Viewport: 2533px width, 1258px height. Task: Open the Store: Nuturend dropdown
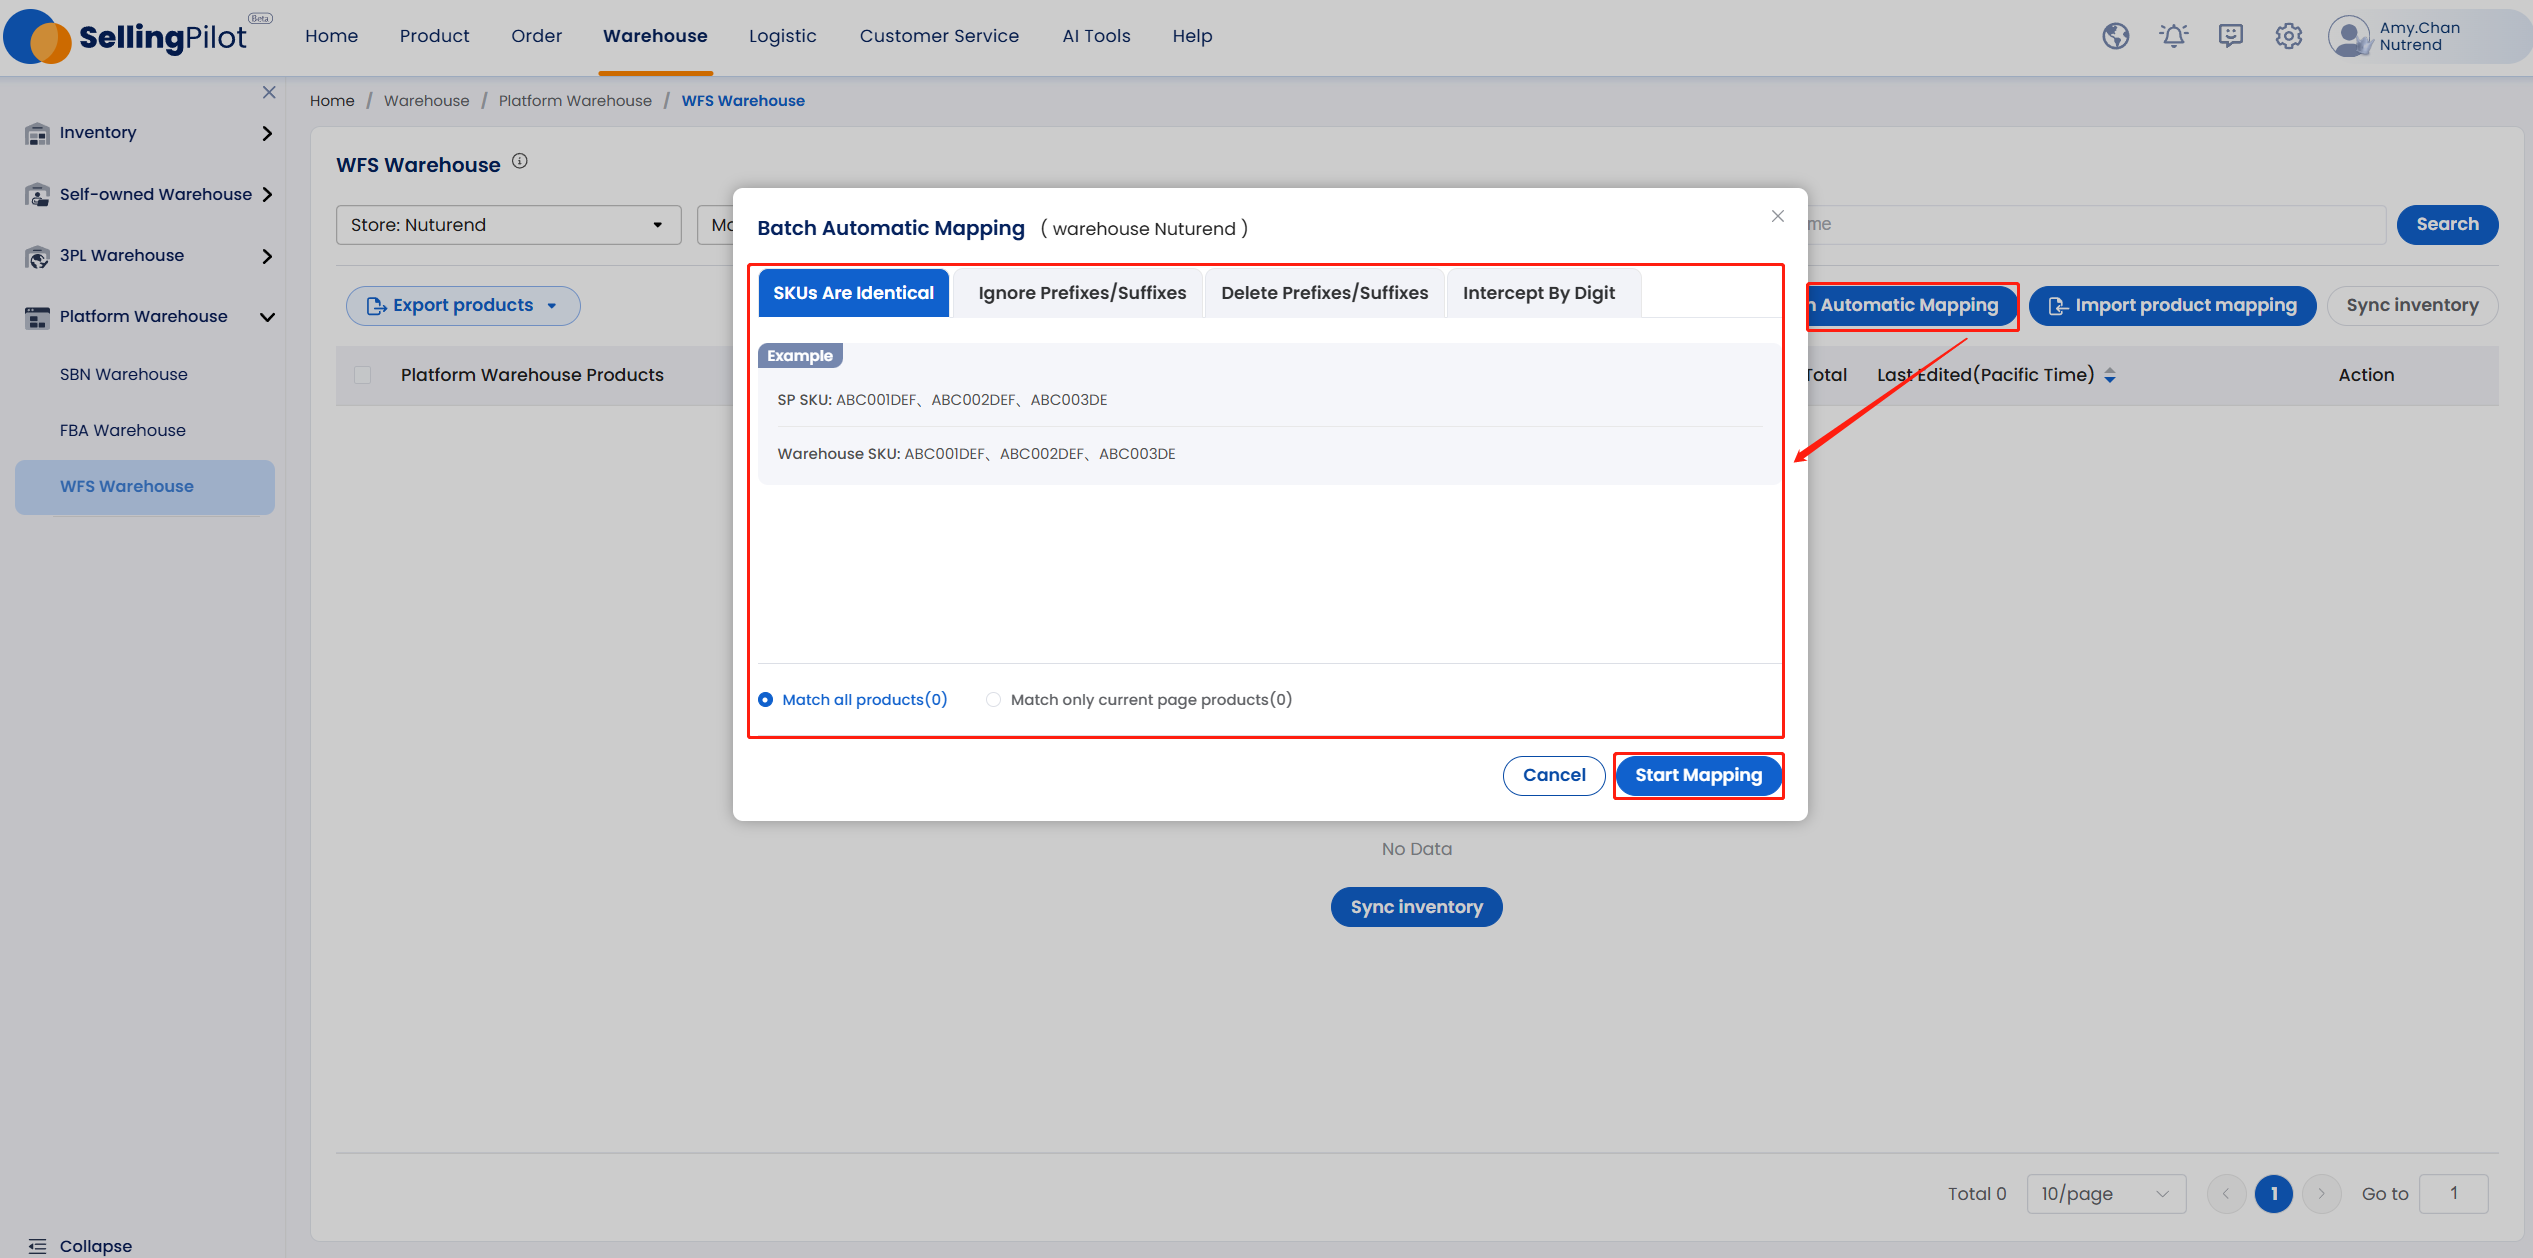click(508, 225)
